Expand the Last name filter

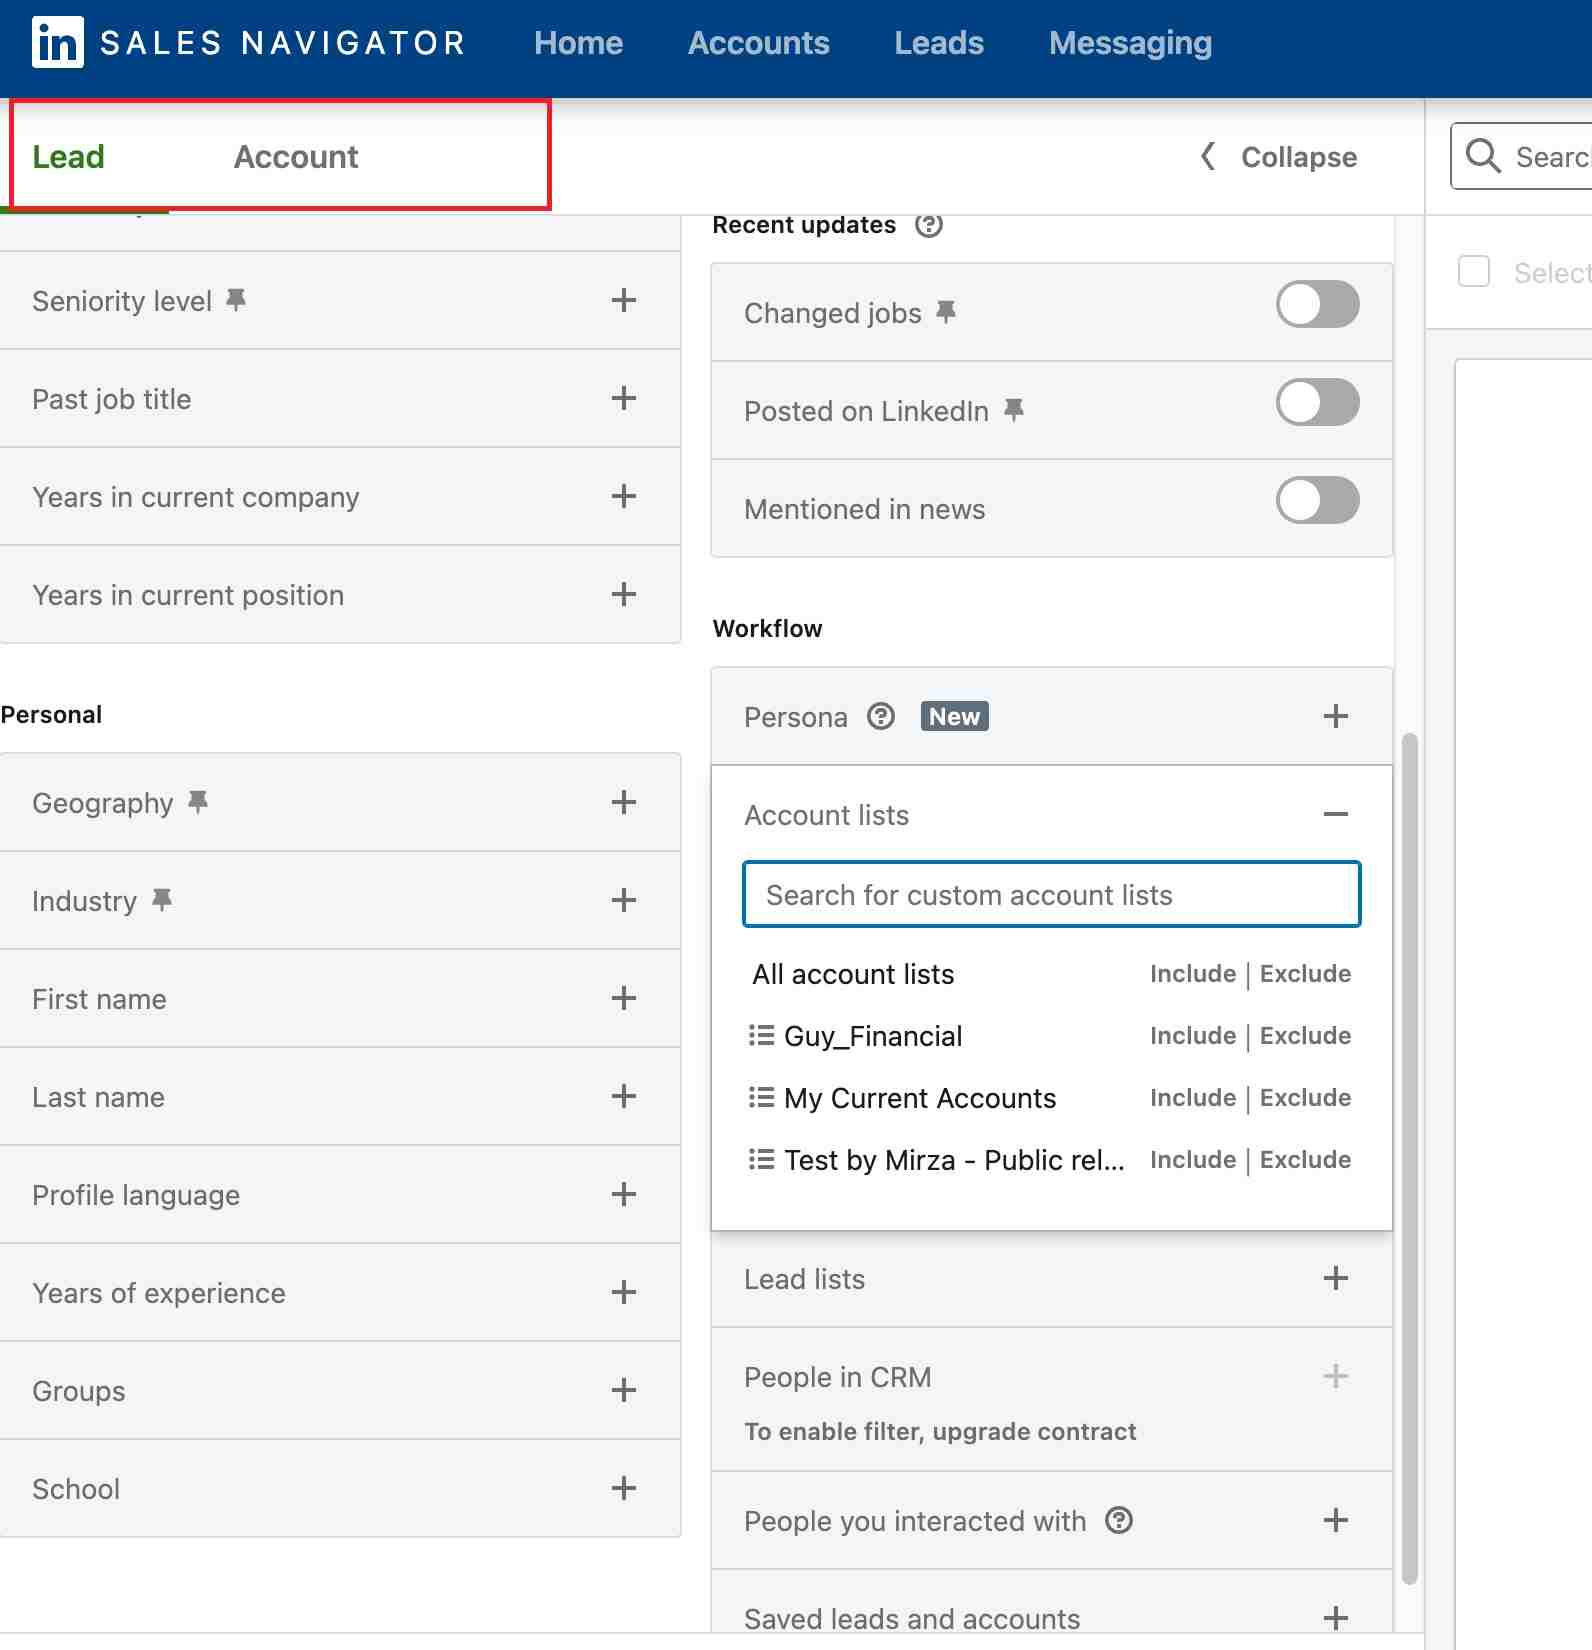624,1096
